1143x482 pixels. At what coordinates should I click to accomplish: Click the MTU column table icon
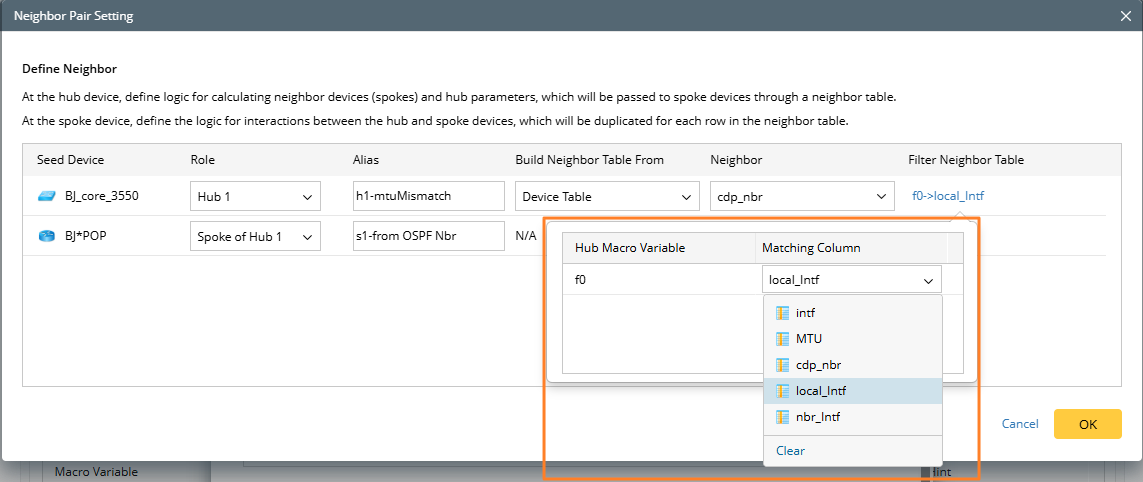[783, 339]
